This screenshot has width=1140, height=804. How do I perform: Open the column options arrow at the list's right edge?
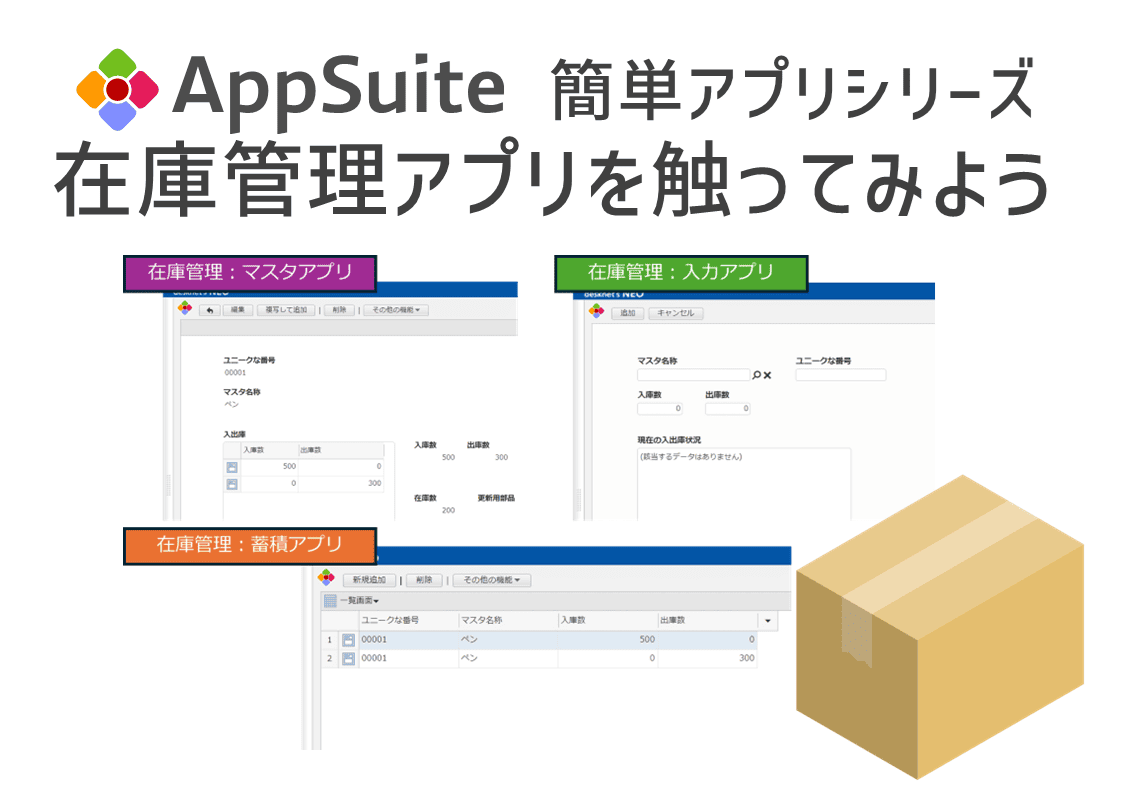(x=768, y=621)
